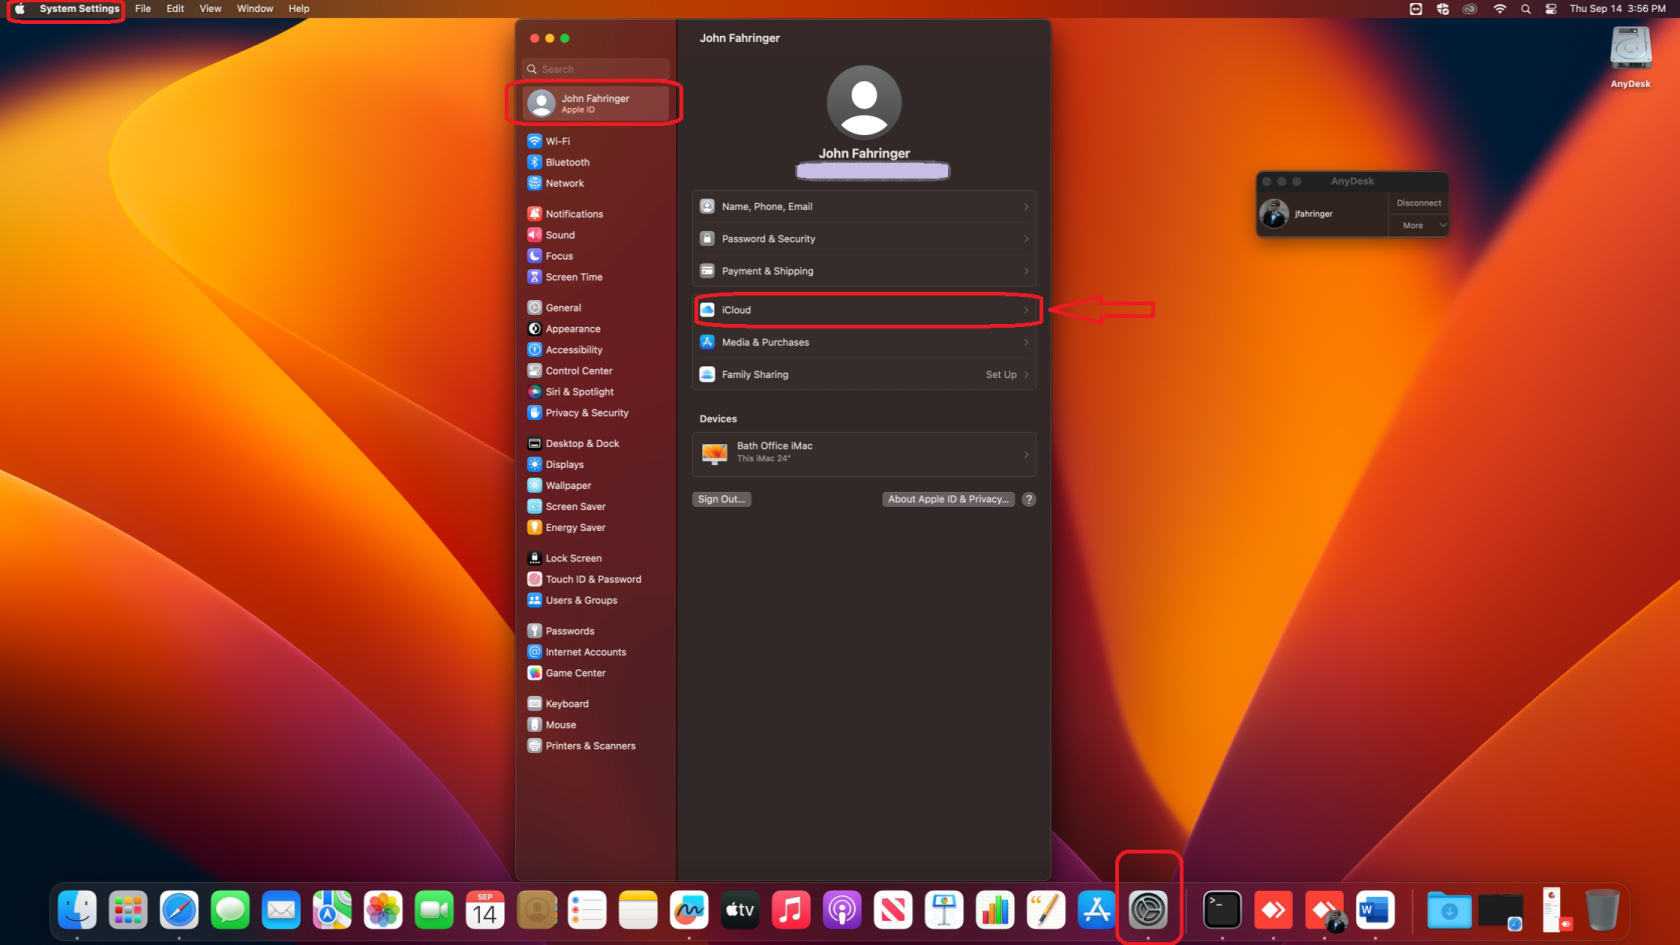The height and width of the screenshot is (945, 1680).
Task: Open the AnyDesk drive on desktop
Action: point(1630,56)
